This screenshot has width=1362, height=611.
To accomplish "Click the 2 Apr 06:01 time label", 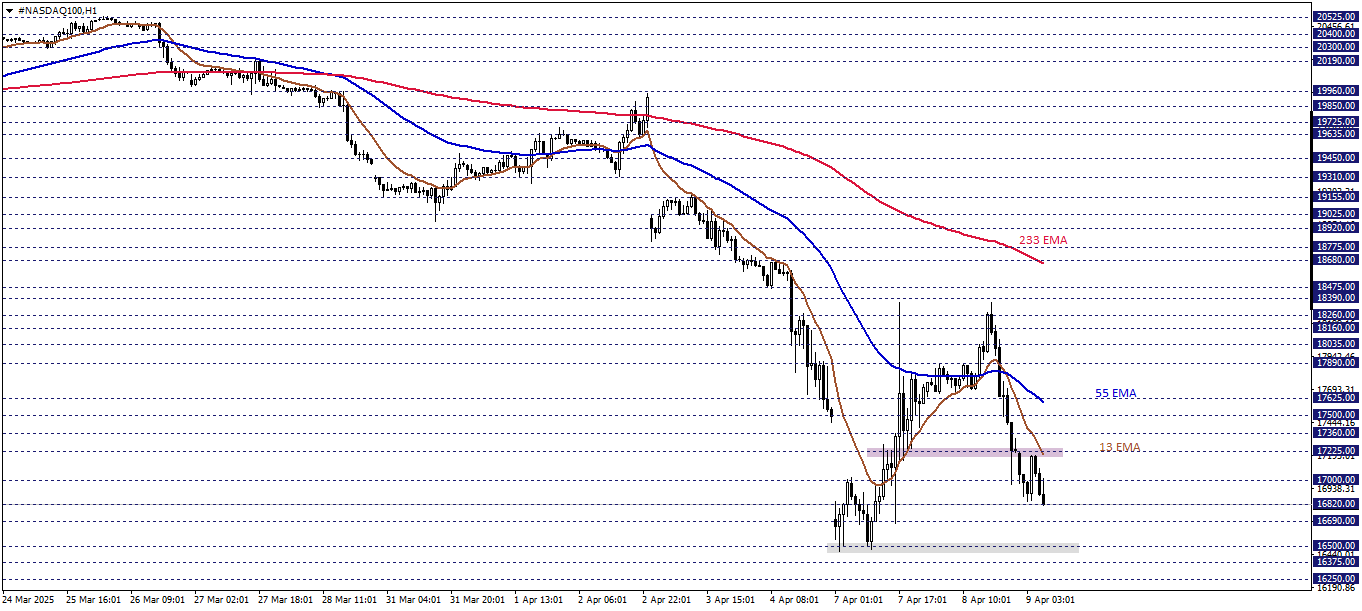I will coord(603,600).
